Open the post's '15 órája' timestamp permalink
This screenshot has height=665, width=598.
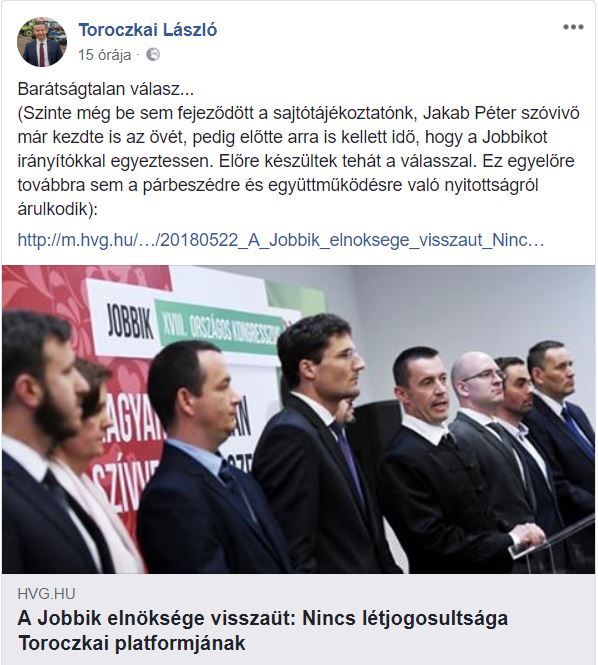104,55
